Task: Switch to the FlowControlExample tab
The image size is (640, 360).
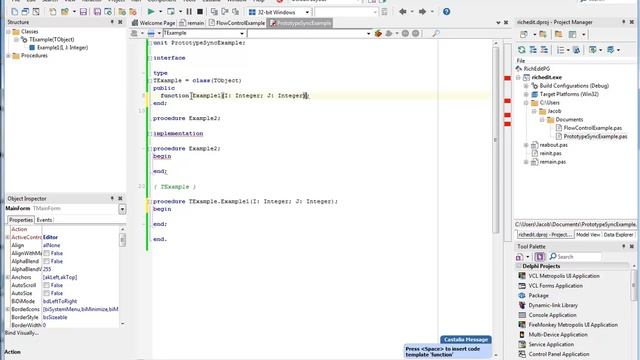Action: pos(237,23)
